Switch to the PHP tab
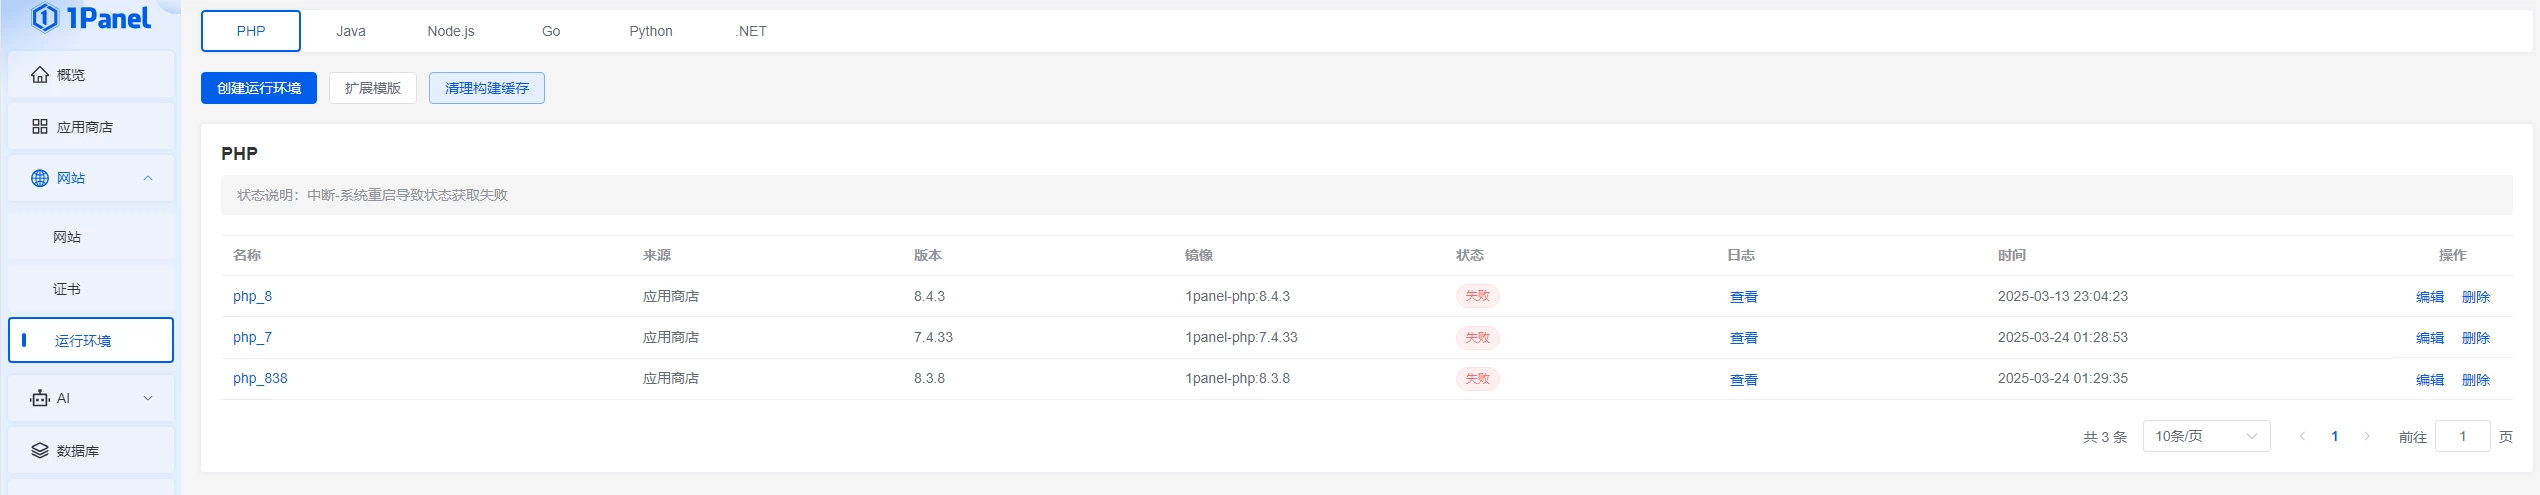2540x495 pixels. coord(251,31)
